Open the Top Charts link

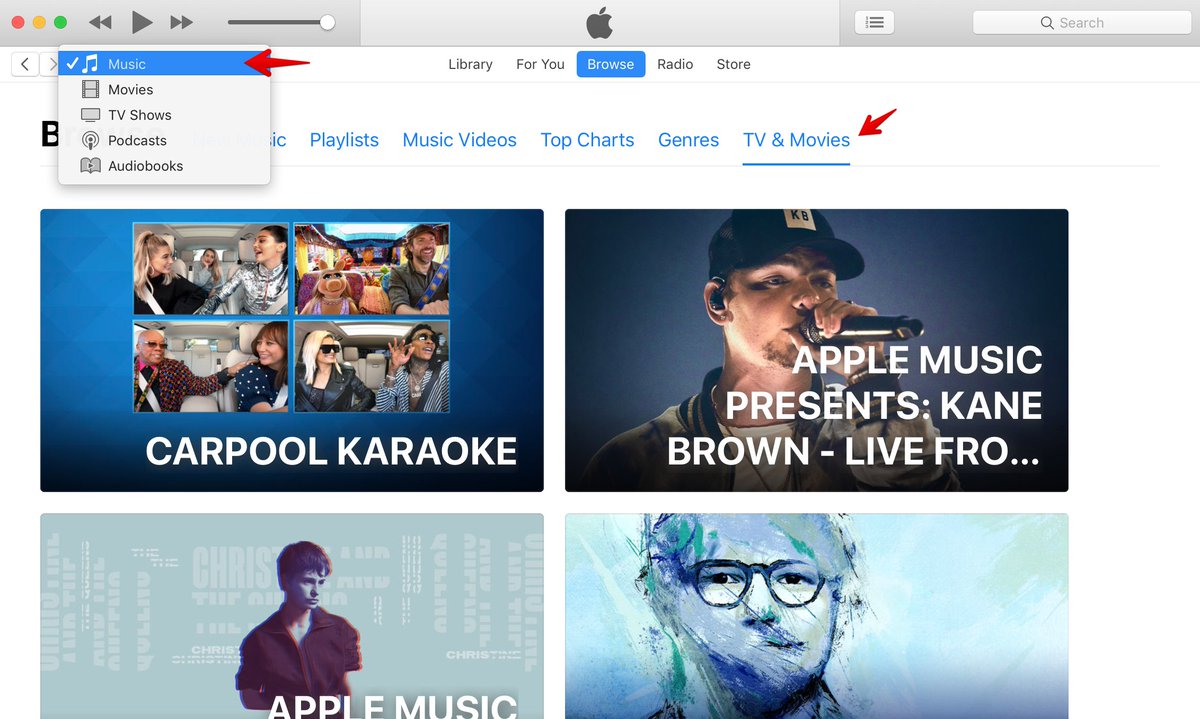pyautogui.click(x=587, y=140)
